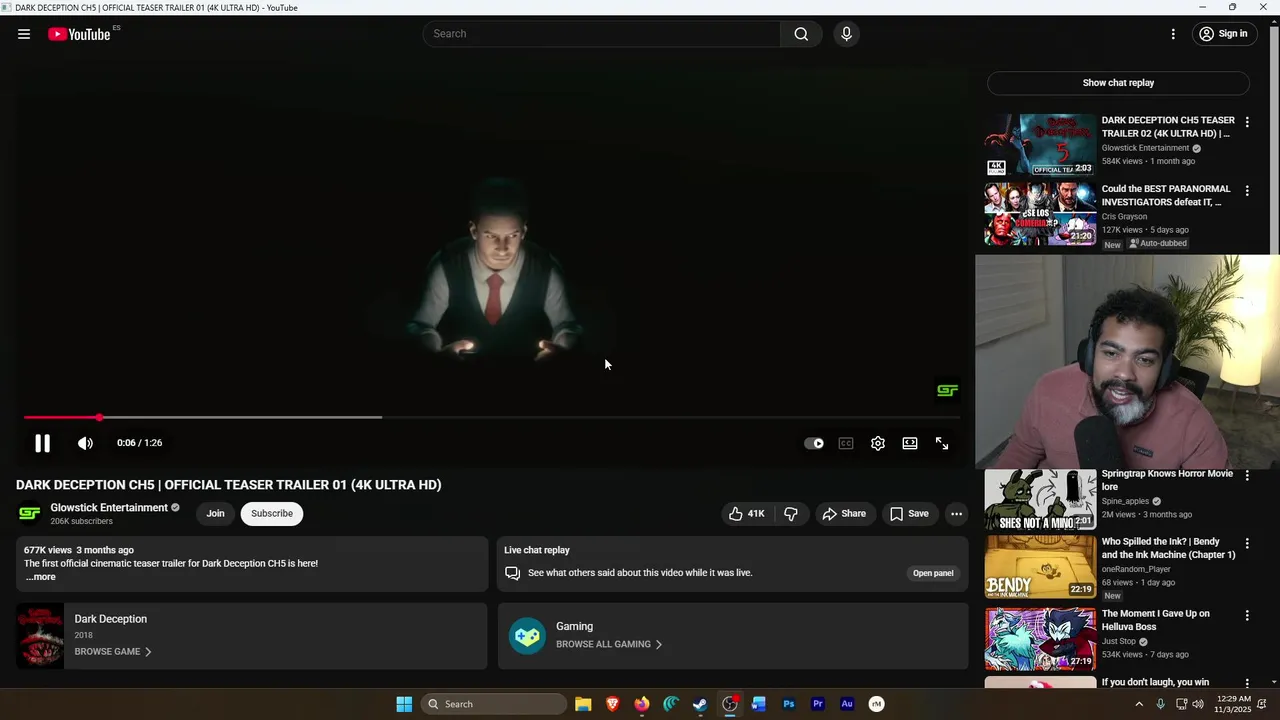This screenshot has width=1280, height=720.
Task: Click the Spine_apples channel name
Action: pos(1125,501)
